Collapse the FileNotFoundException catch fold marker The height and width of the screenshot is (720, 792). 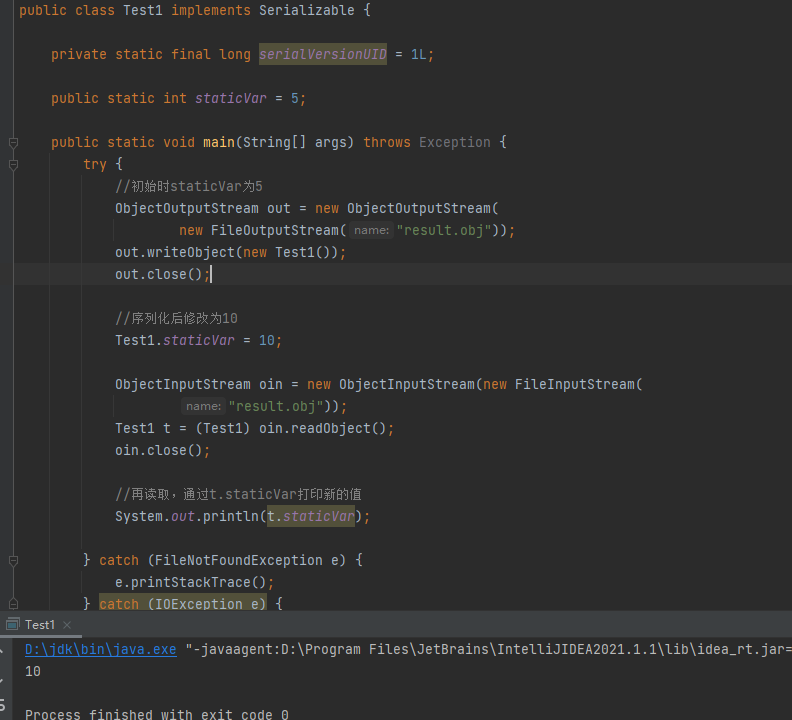tap(14, 561)
